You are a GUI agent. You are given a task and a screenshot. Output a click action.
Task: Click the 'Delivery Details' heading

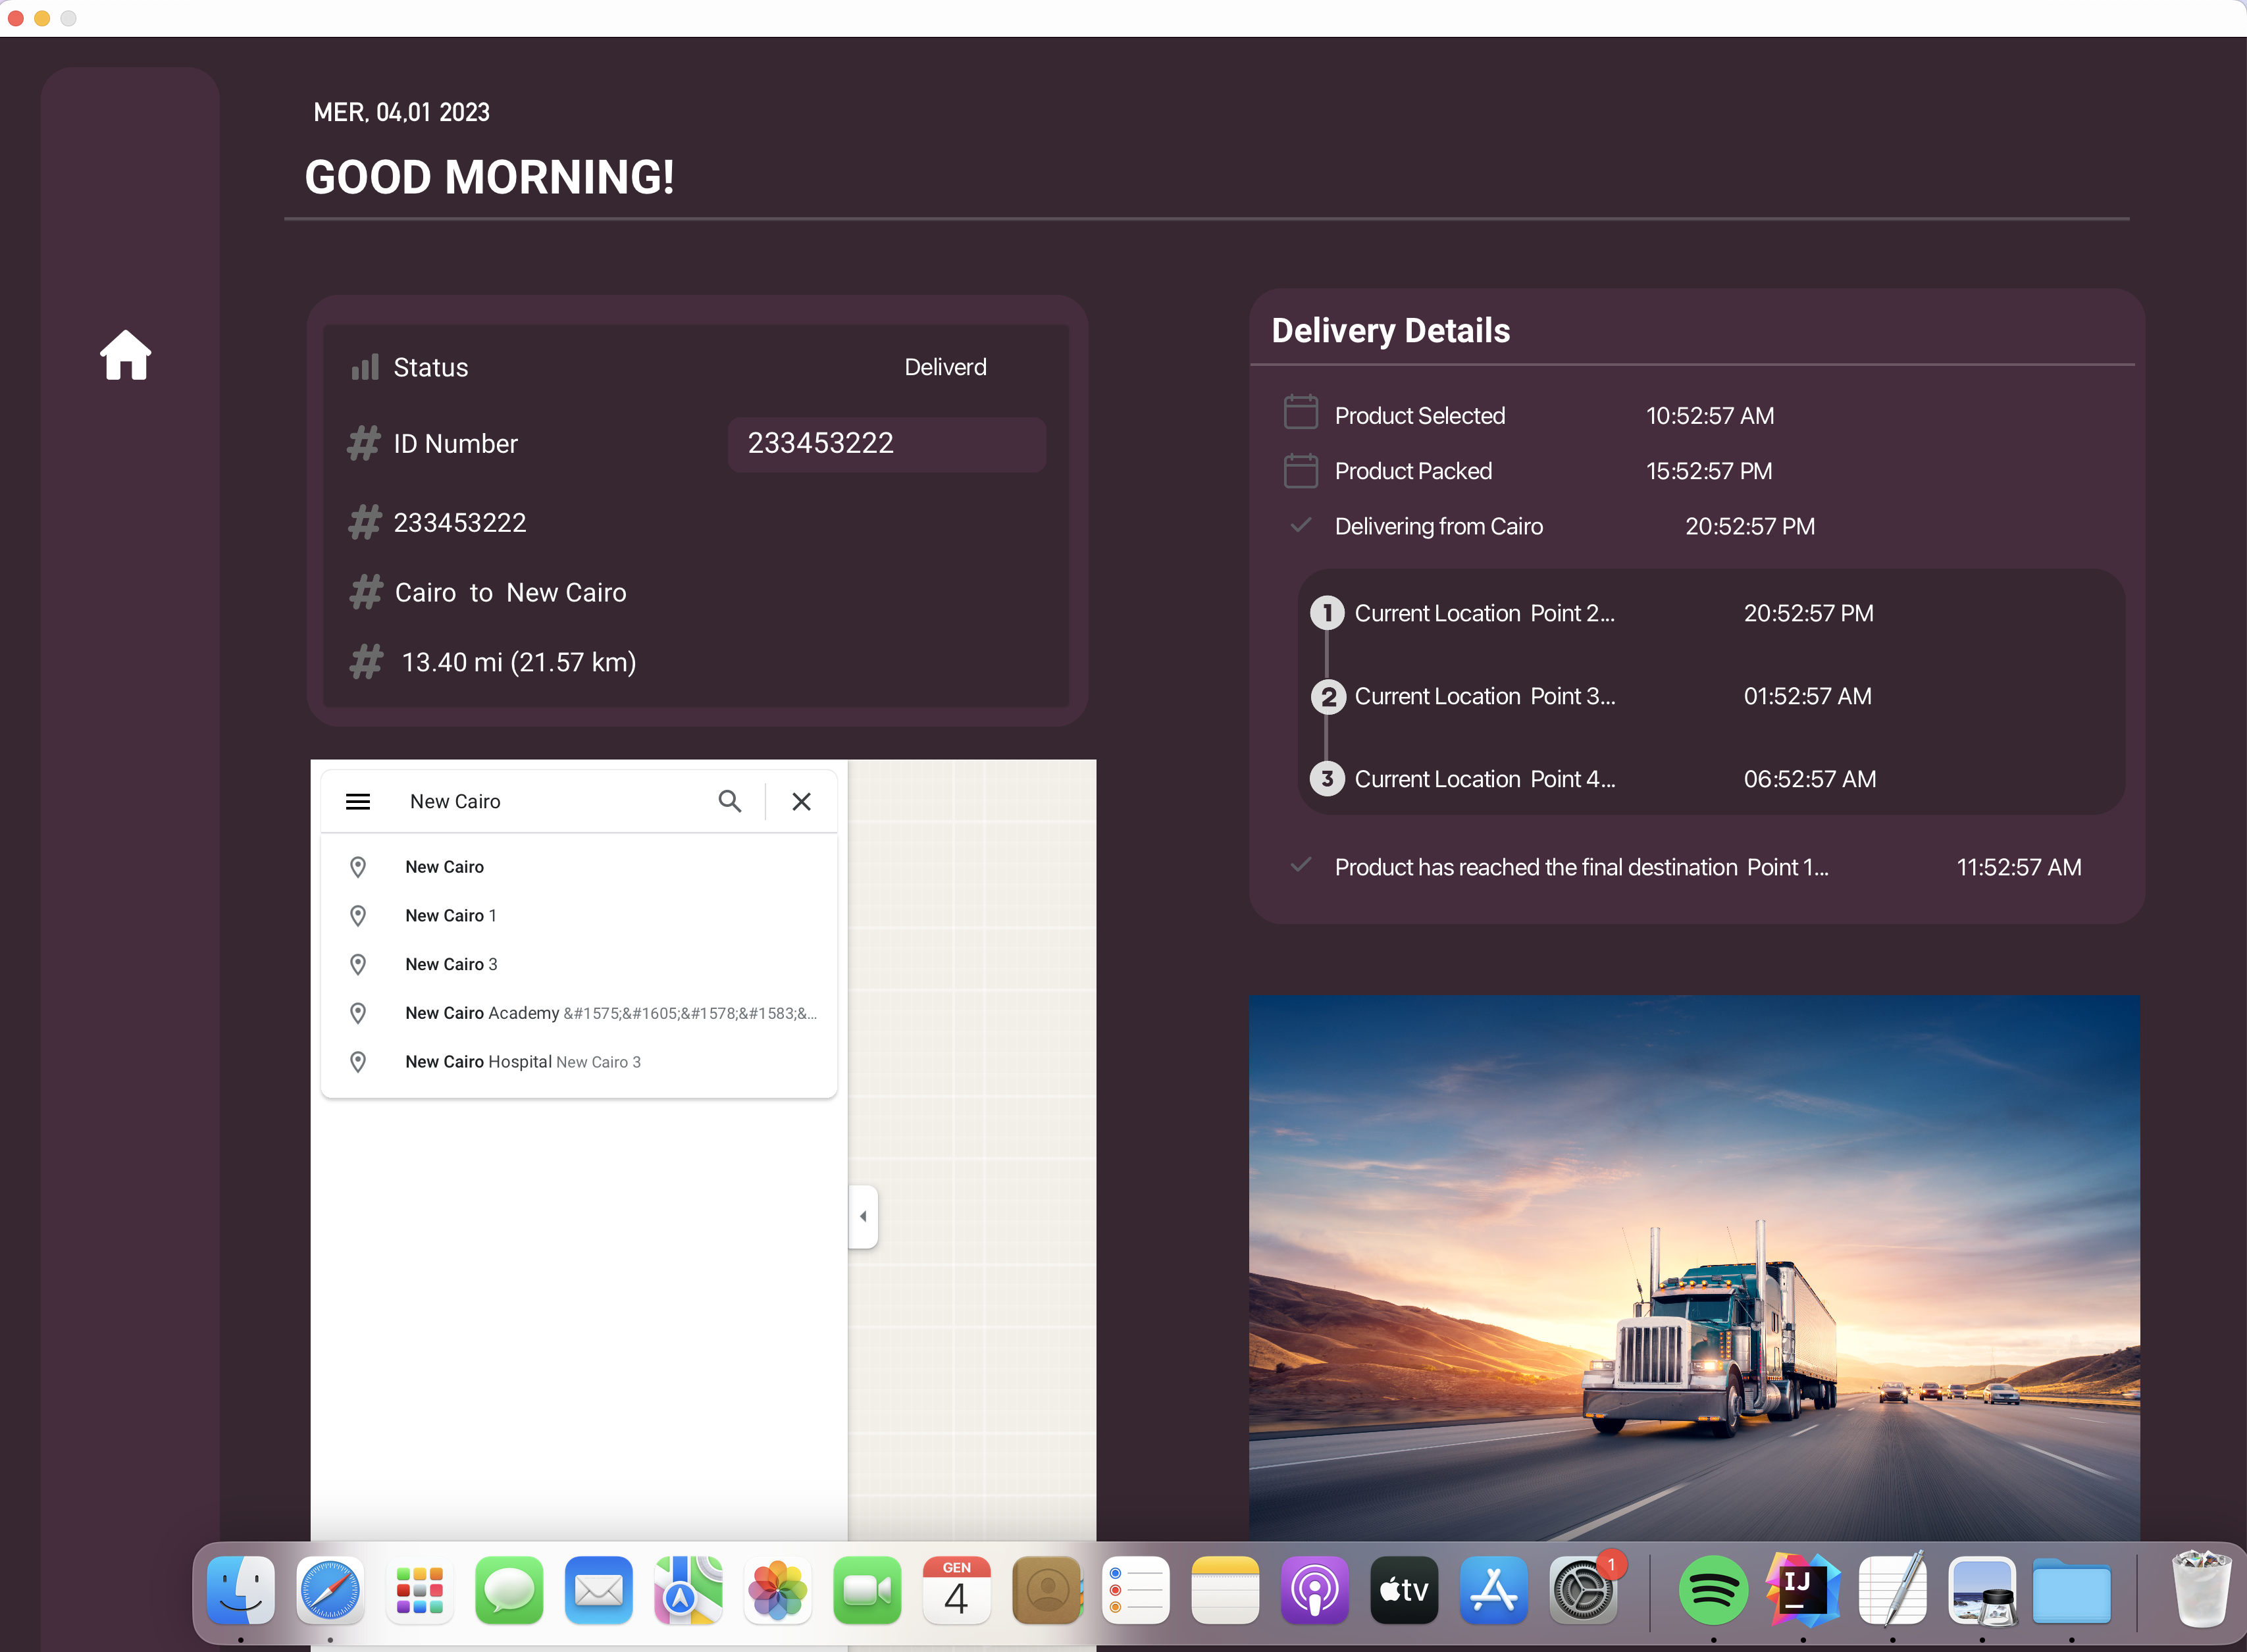click(x=1390, y=331)
